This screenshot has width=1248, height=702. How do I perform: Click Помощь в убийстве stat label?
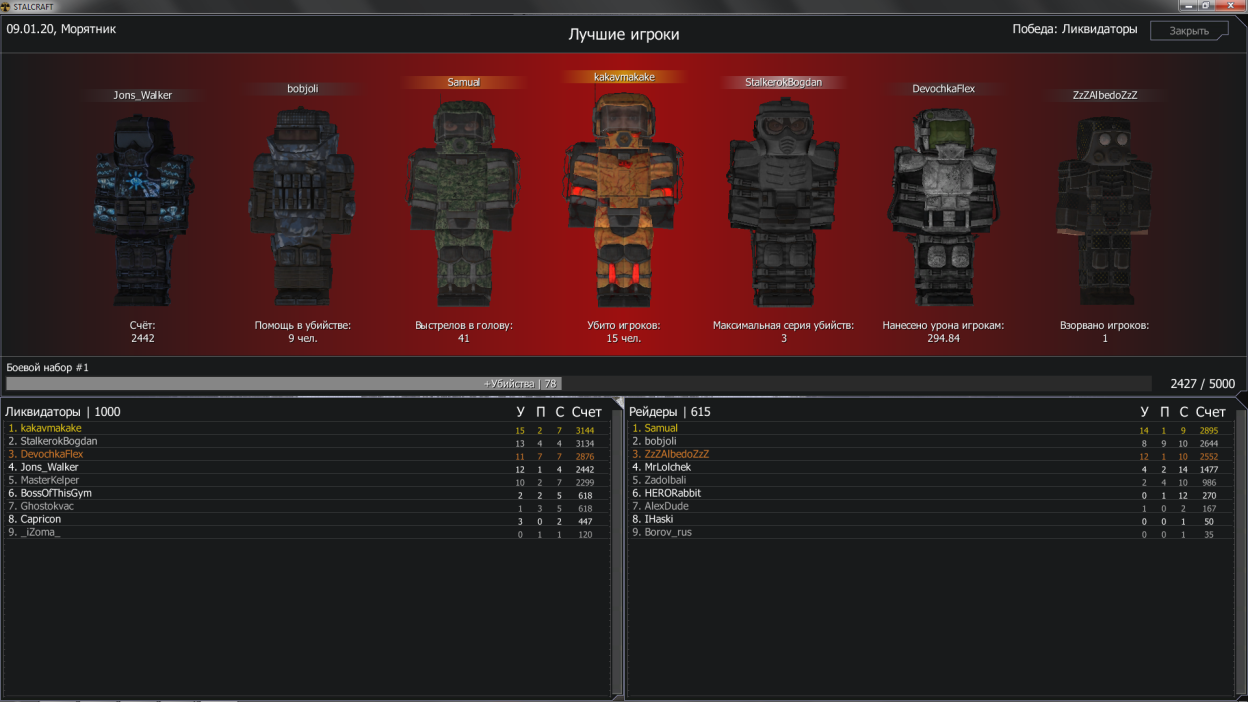303,325
